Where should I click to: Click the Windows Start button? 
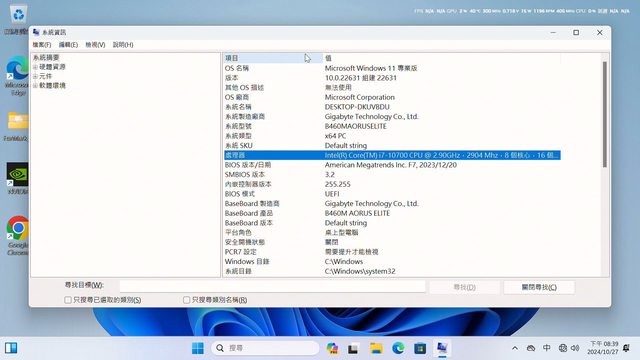[x=198, y=348]
